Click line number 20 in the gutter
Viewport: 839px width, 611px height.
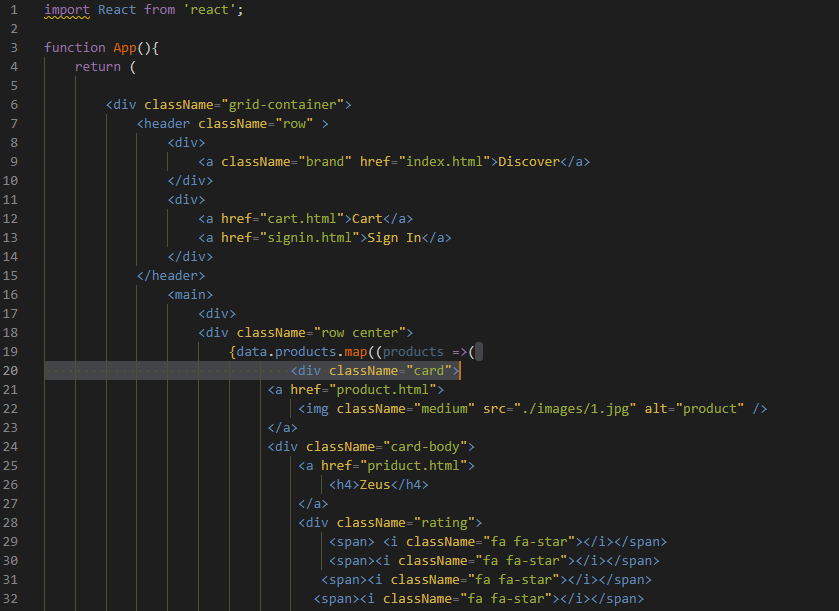click(x=10, y=371)
